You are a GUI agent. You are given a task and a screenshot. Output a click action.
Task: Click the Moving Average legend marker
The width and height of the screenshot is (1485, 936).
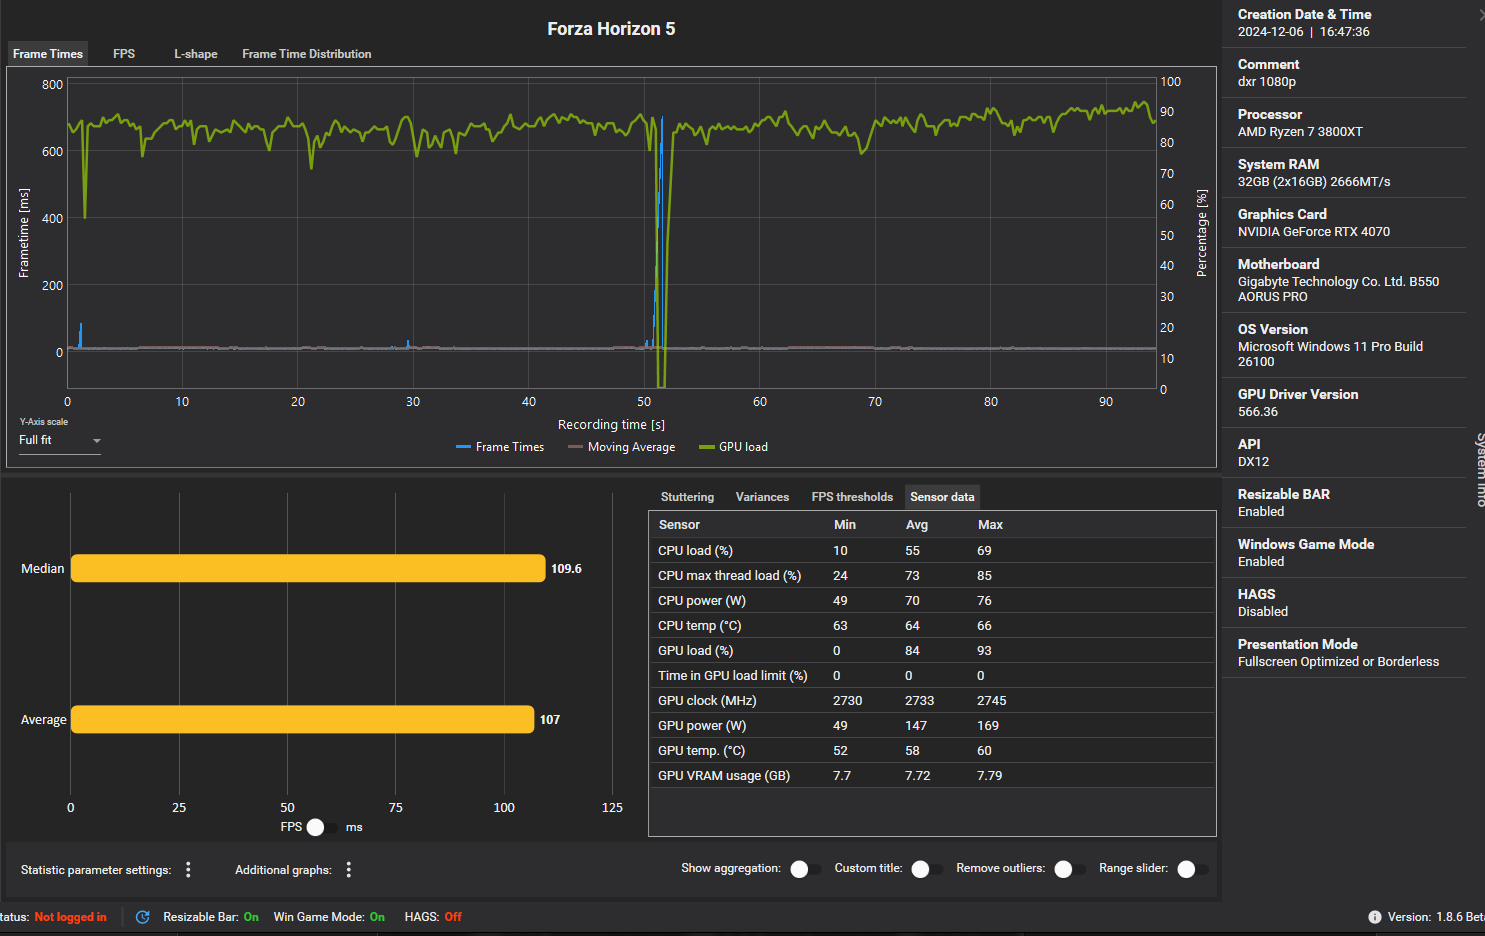575,447
